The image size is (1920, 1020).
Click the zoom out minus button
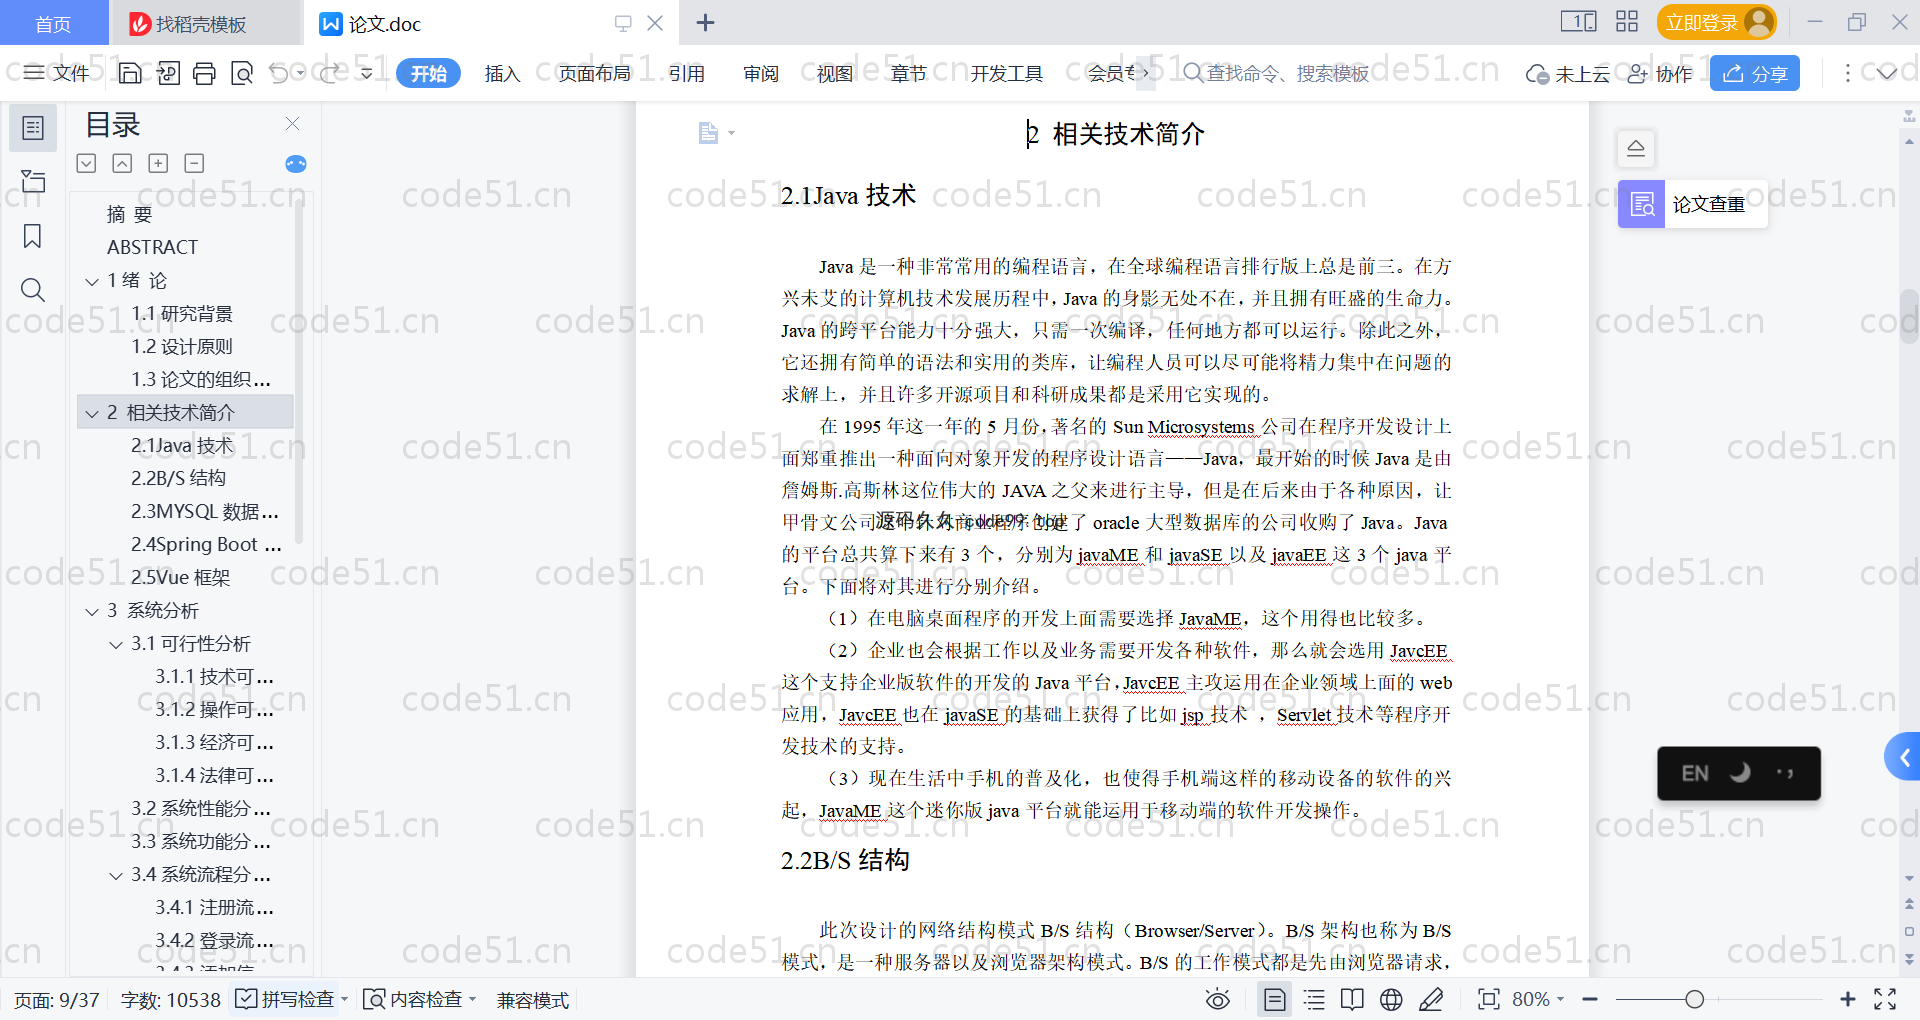[x=1590, y=999]
